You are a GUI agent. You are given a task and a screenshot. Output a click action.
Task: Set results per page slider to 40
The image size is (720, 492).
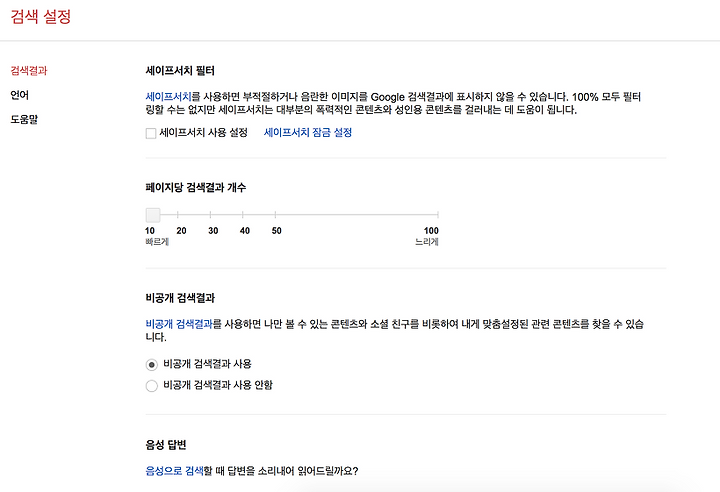242,215
